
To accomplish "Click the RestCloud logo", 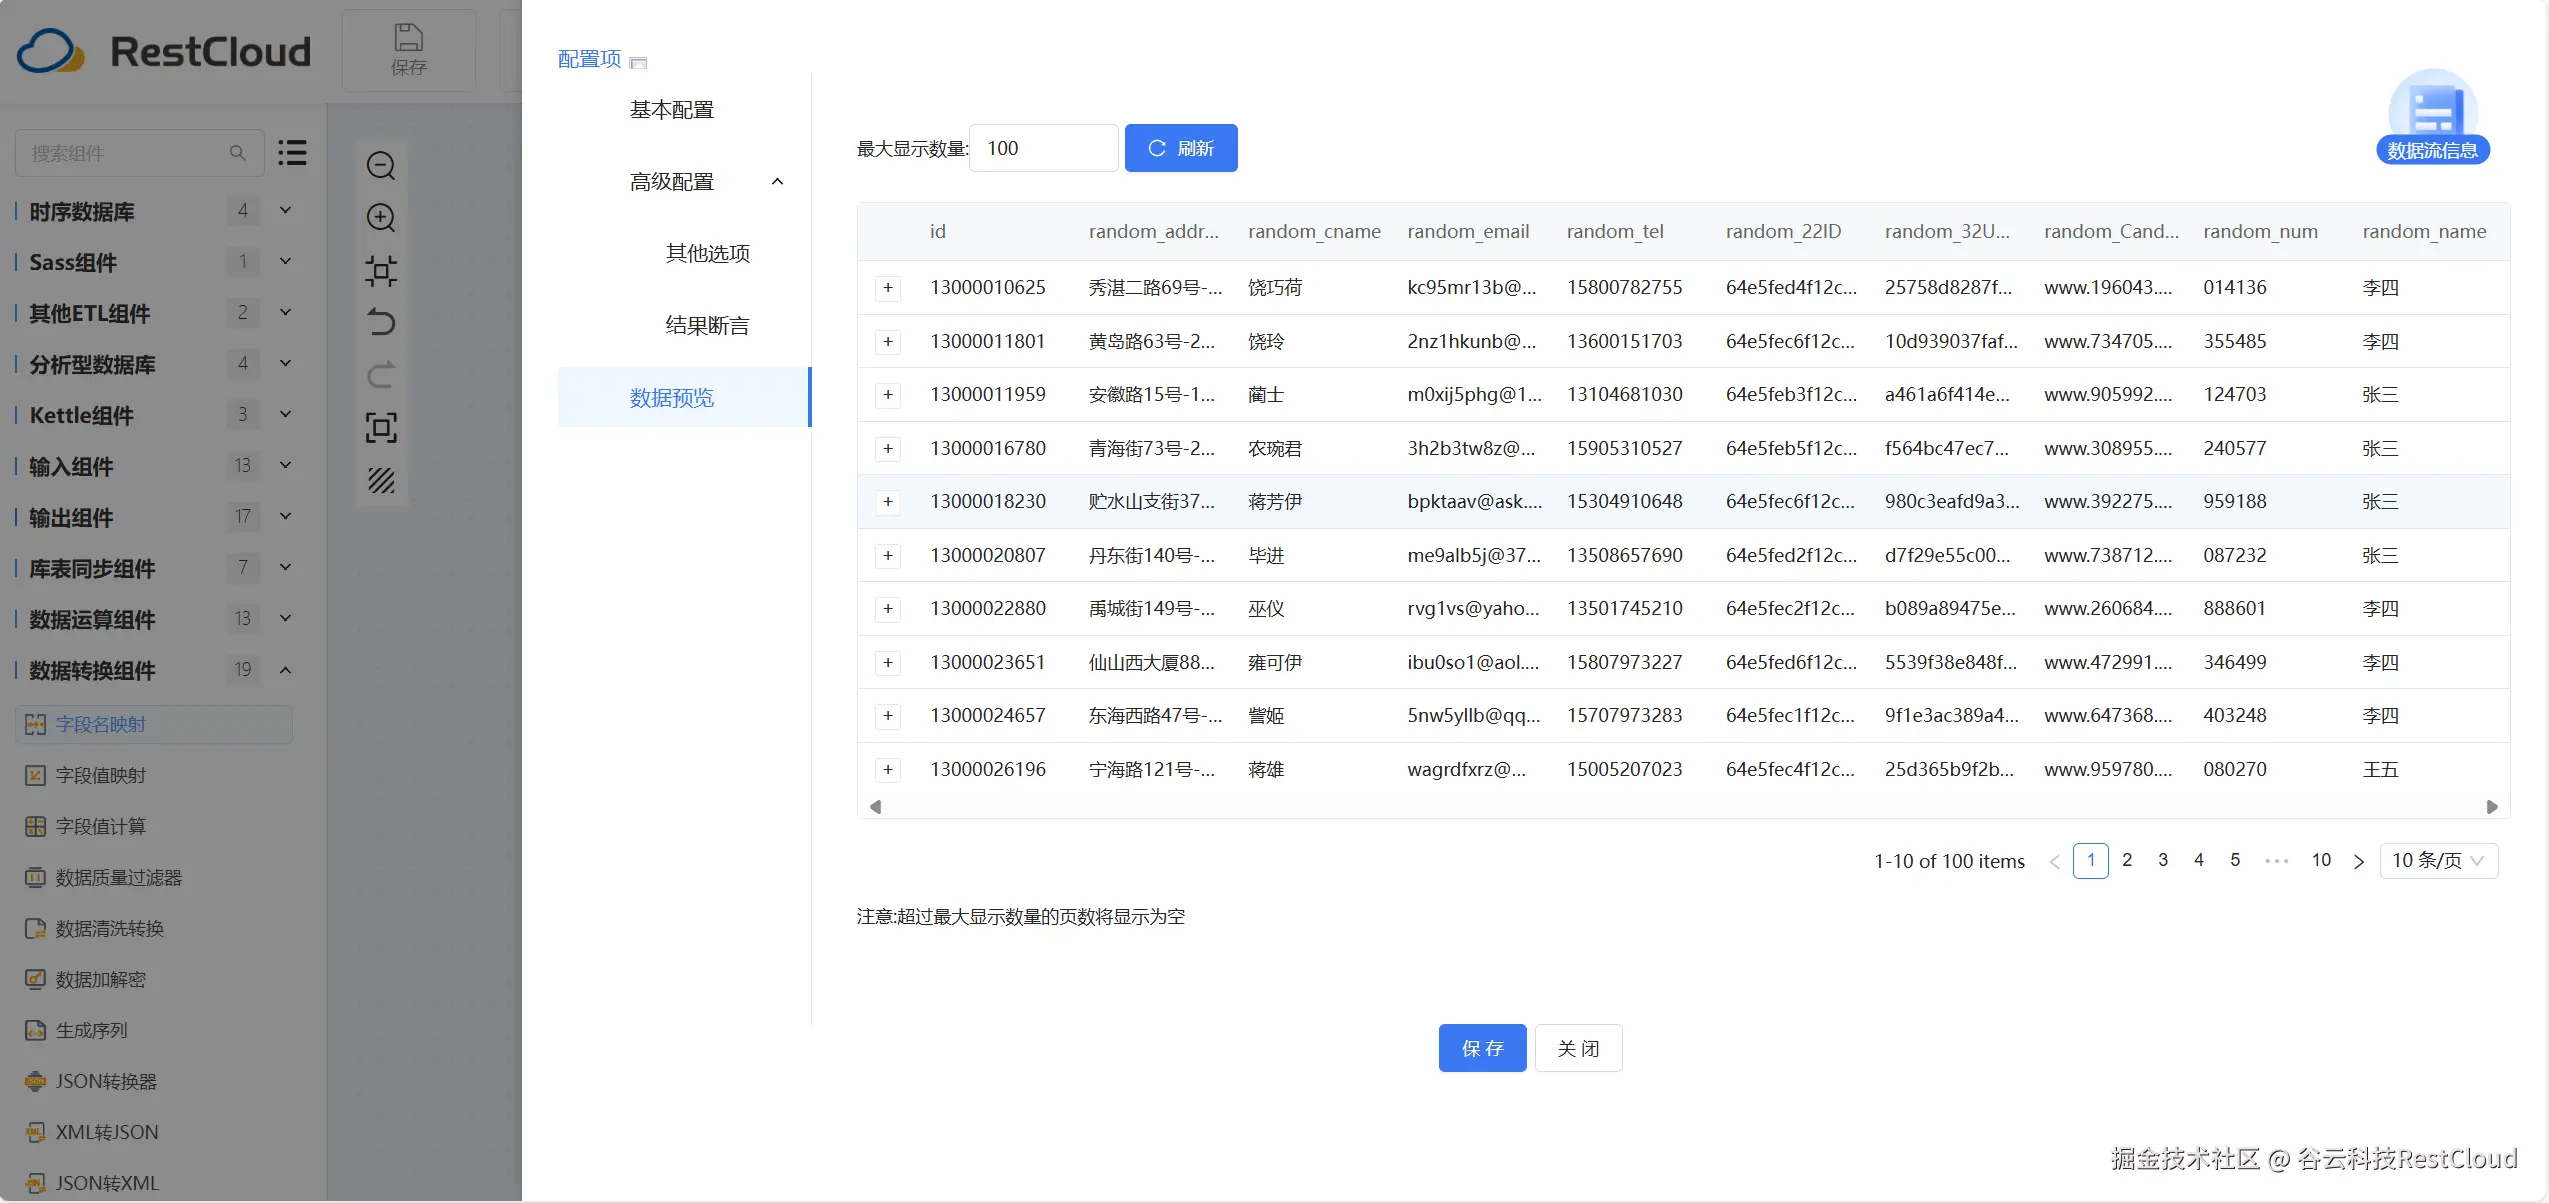I will click(164, 52).
